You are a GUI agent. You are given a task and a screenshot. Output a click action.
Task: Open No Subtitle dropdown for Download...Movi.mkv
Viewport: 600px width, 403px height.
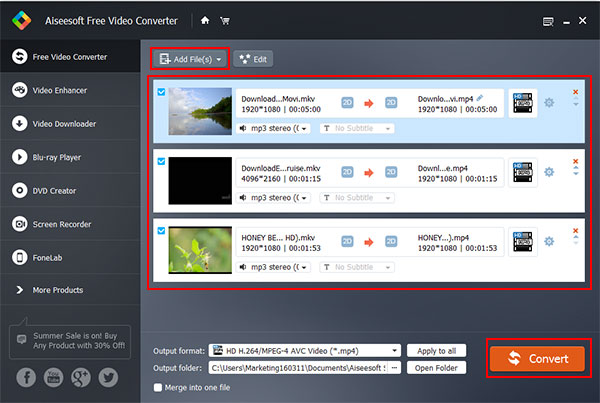point(357,129)
